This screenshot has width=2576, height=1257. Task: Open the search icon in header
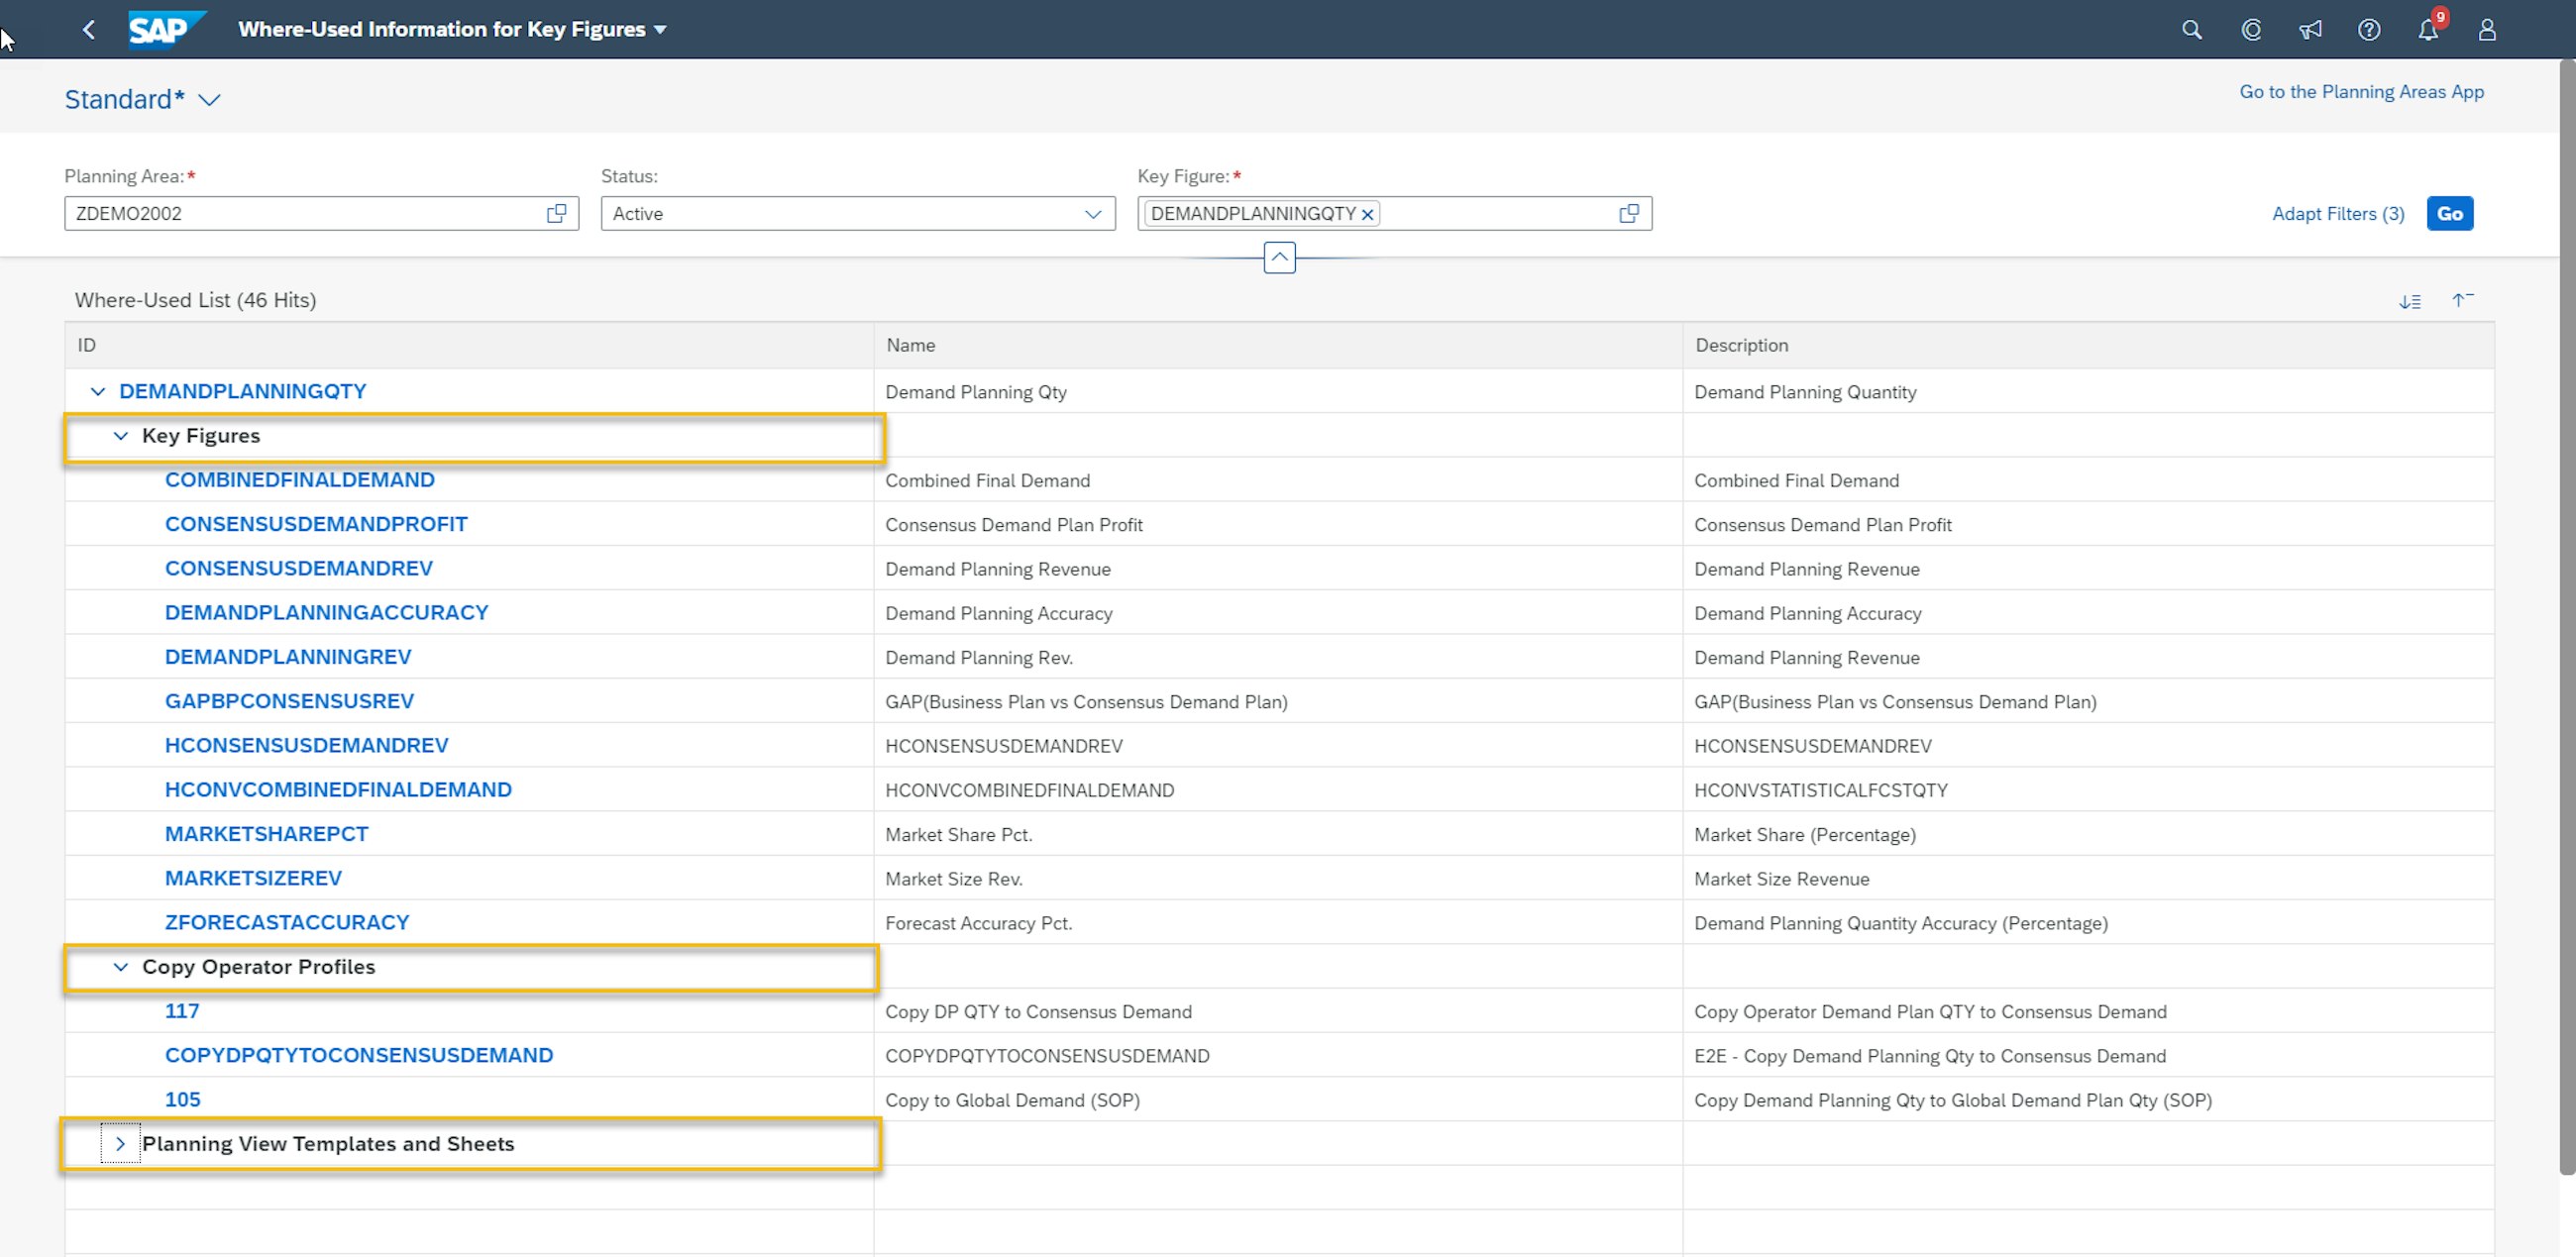(2191, 30)
